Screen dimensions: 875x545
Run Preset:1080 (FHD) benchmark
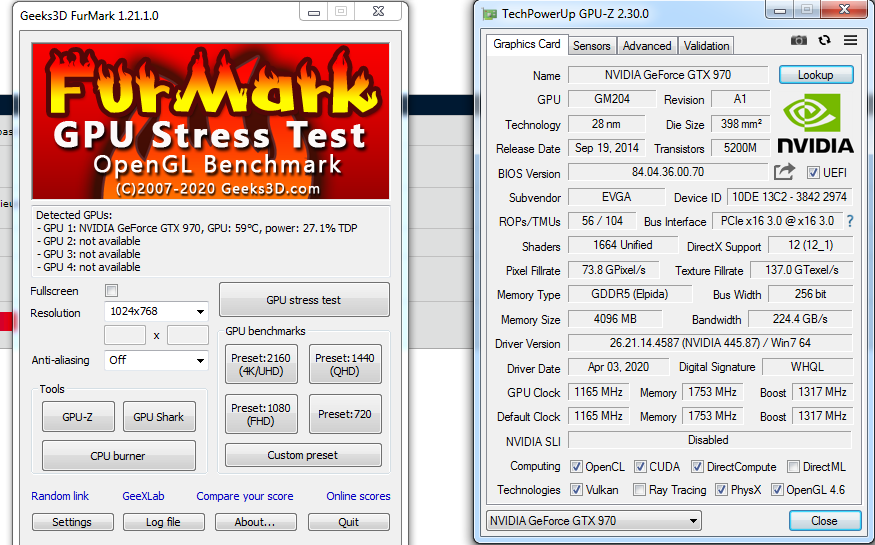(261, 414)
